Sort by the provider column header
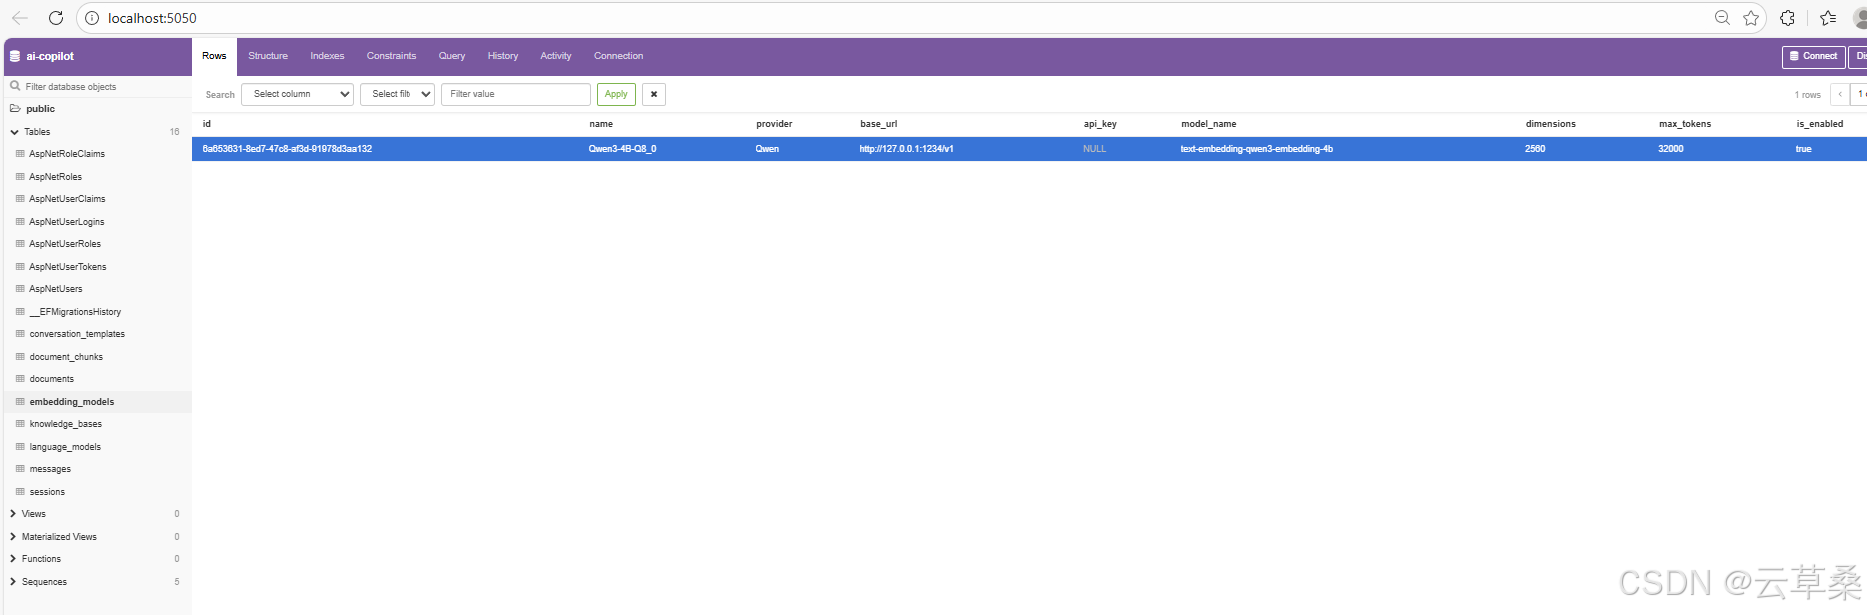Image resolution: width=1867 pixels, height=615 pixels. pos(774,124)
